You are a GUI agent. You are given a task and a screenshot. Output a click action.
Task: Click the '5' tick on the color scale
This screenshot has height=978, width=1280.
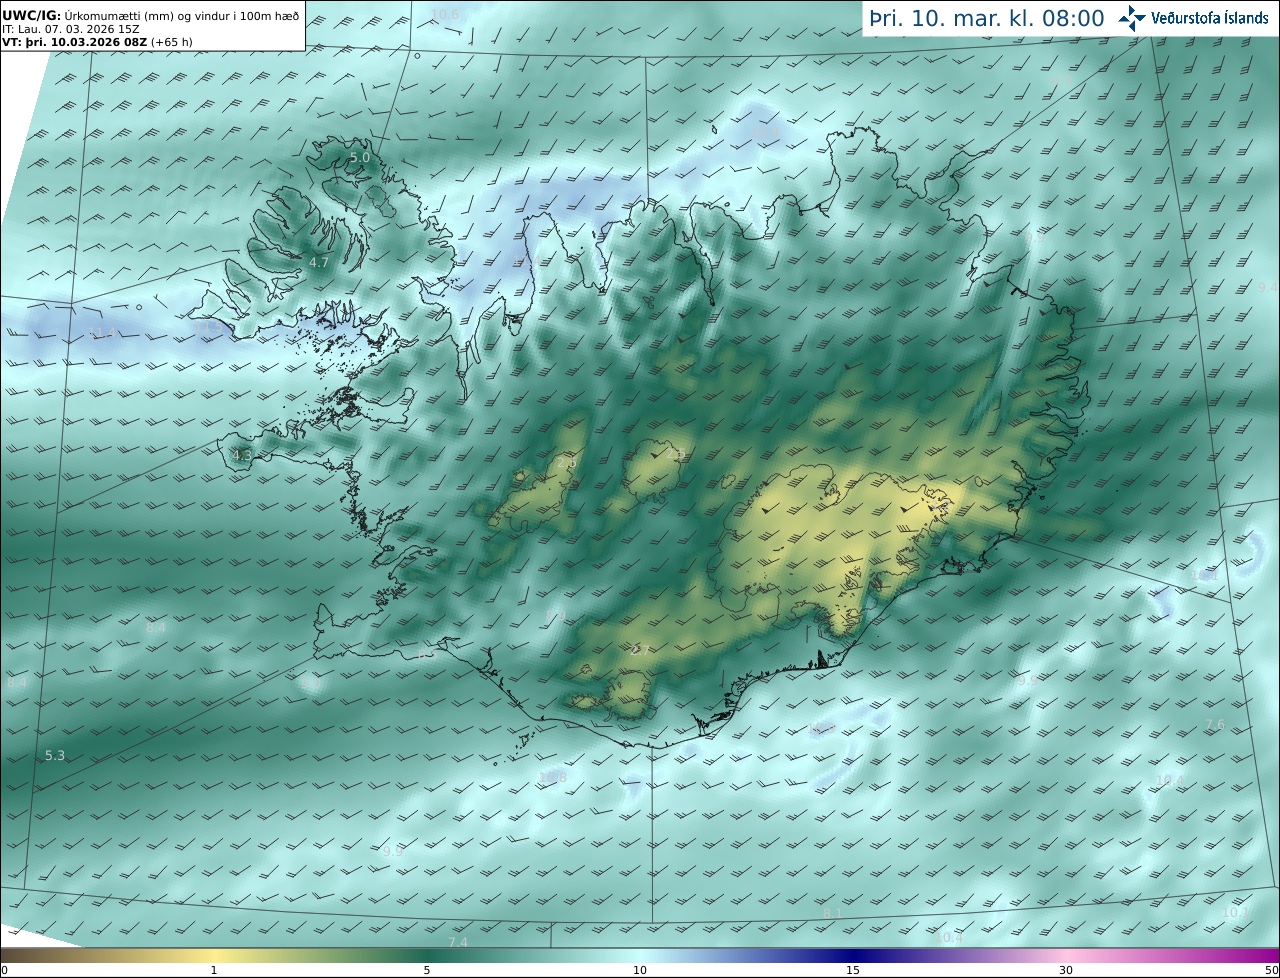[x=427, y=971]
